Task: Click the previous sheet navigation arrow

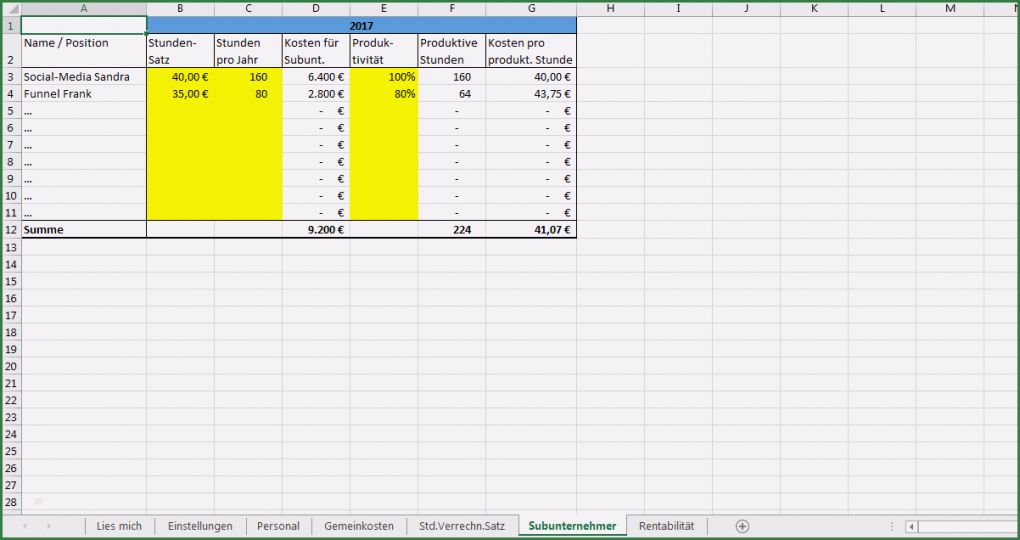Action: coord(23,526)
